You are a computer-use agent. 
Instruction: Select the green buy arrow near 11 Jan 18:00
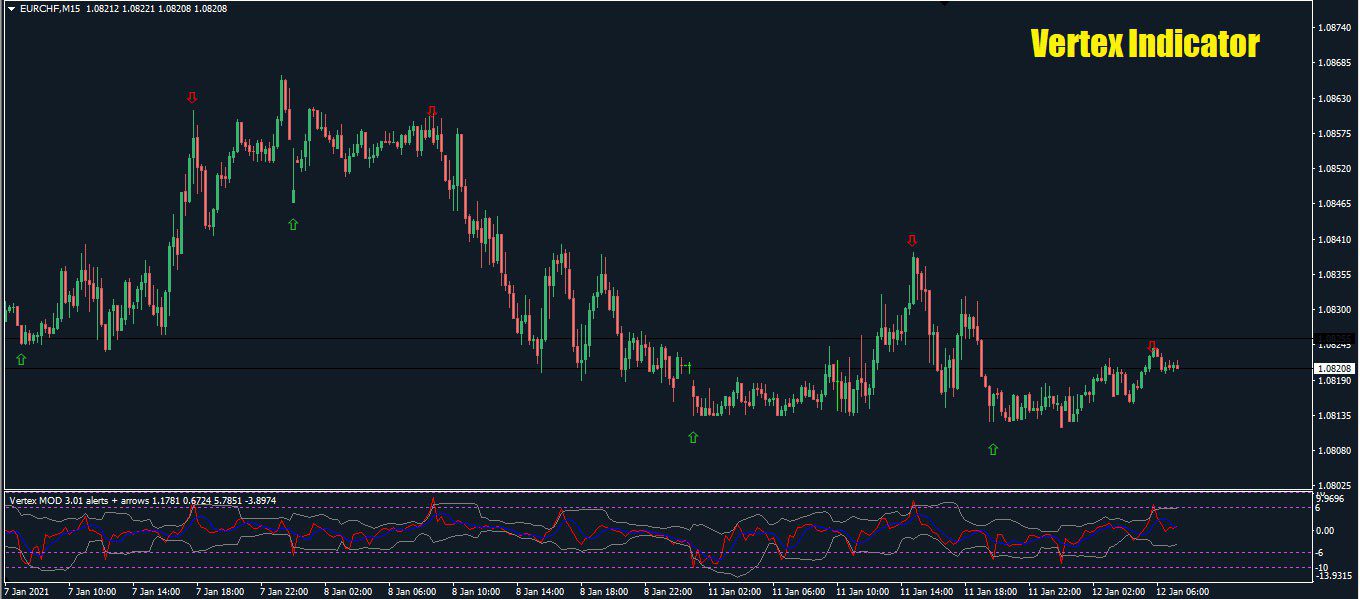[x=992, y=450]
